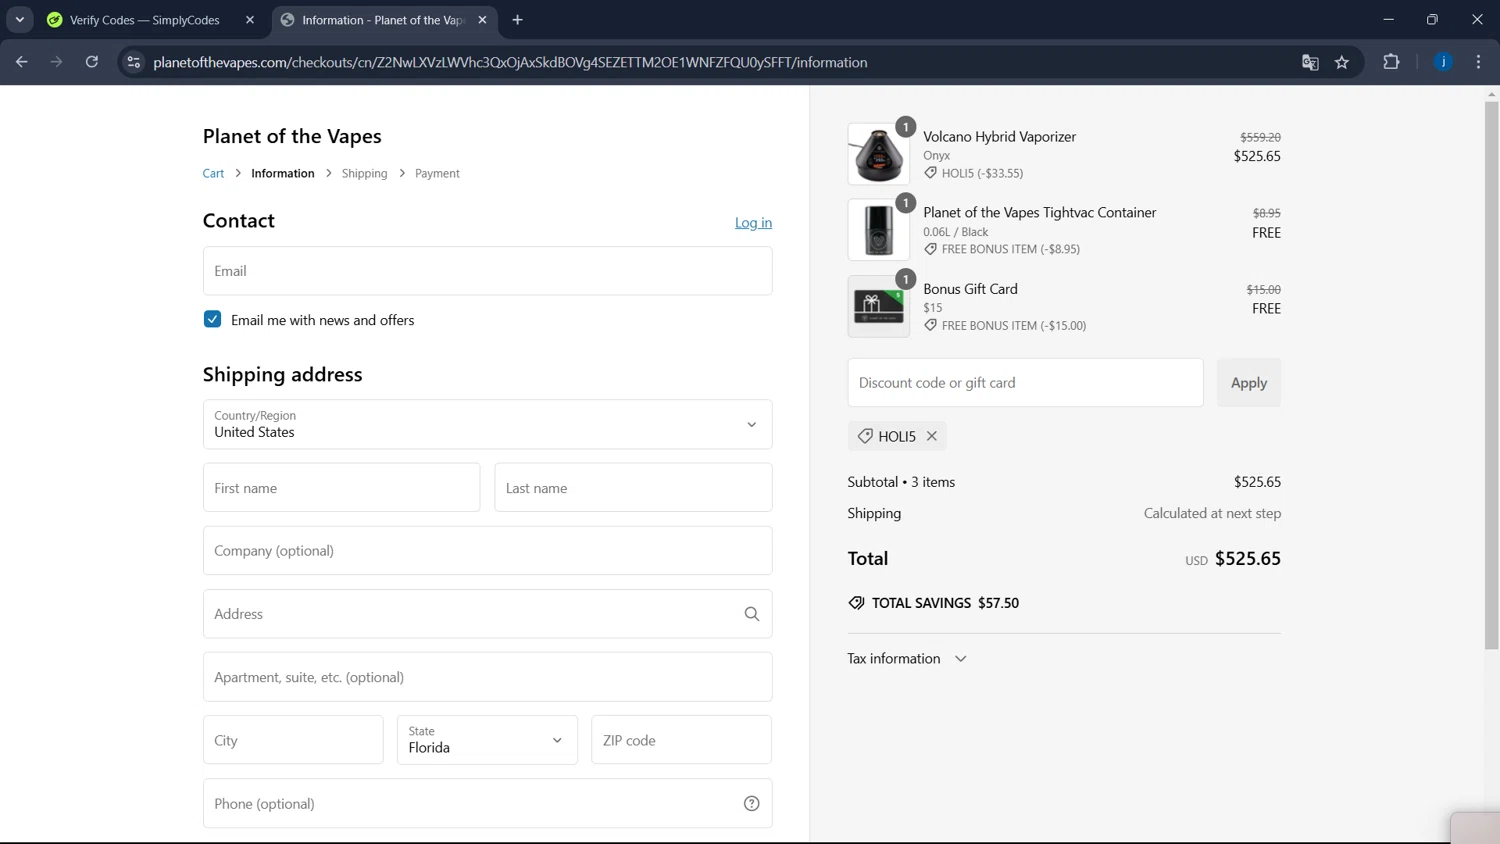Click the Bonus Gift Card thumbnail
Screen dimensions: 1500x844
coord(878,306)
